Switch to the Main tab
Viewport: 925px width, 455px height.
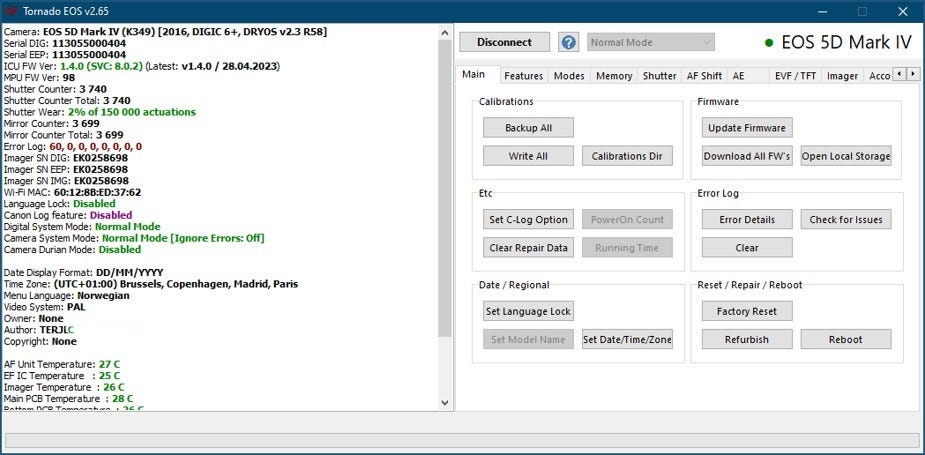(x=473, y=74)
